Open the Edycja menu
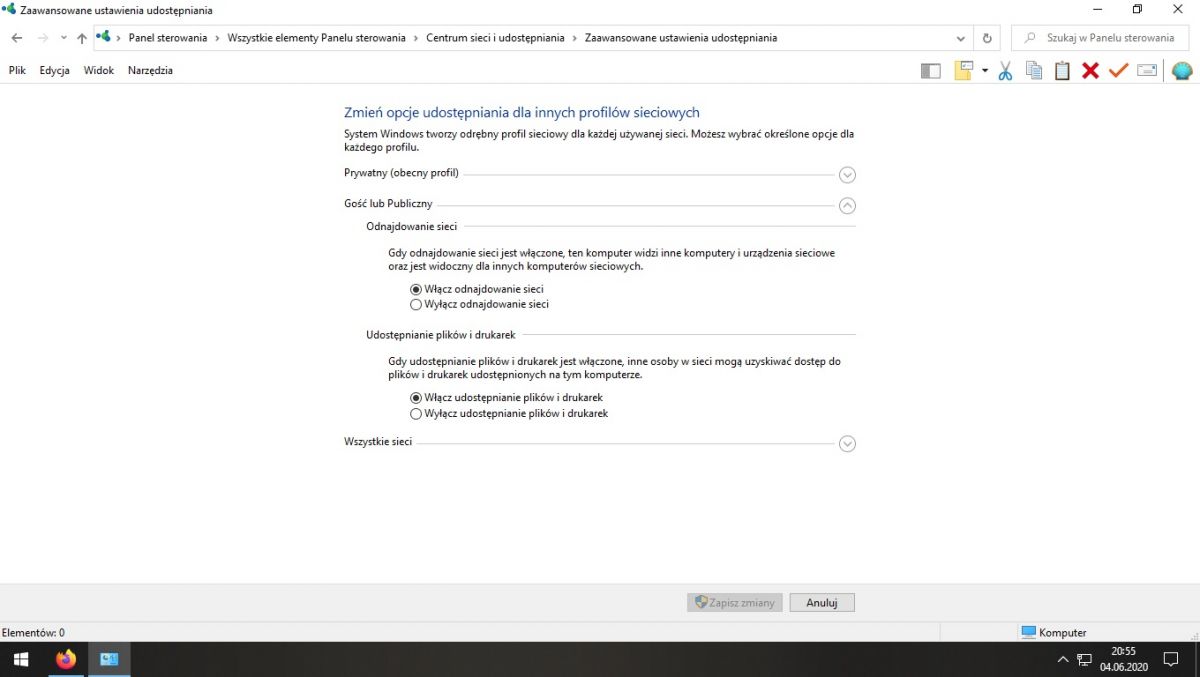Image resolution: width=1200 pixels, height=677 pixels. click(55, 70)
